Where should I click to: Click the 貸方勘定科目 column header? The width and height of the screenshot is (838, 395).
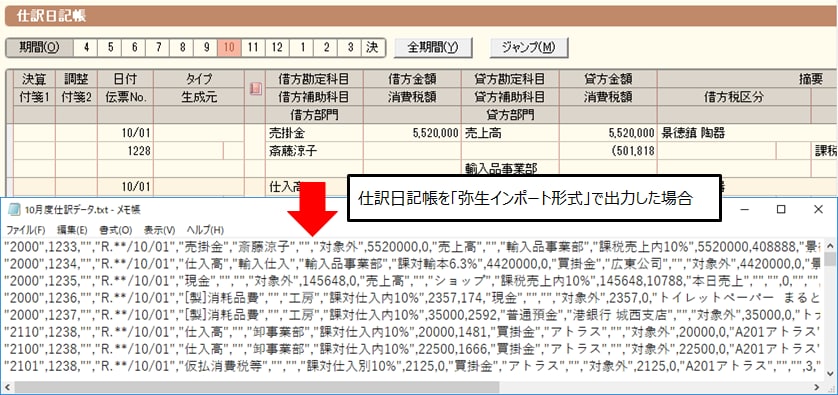coord(510,80)
